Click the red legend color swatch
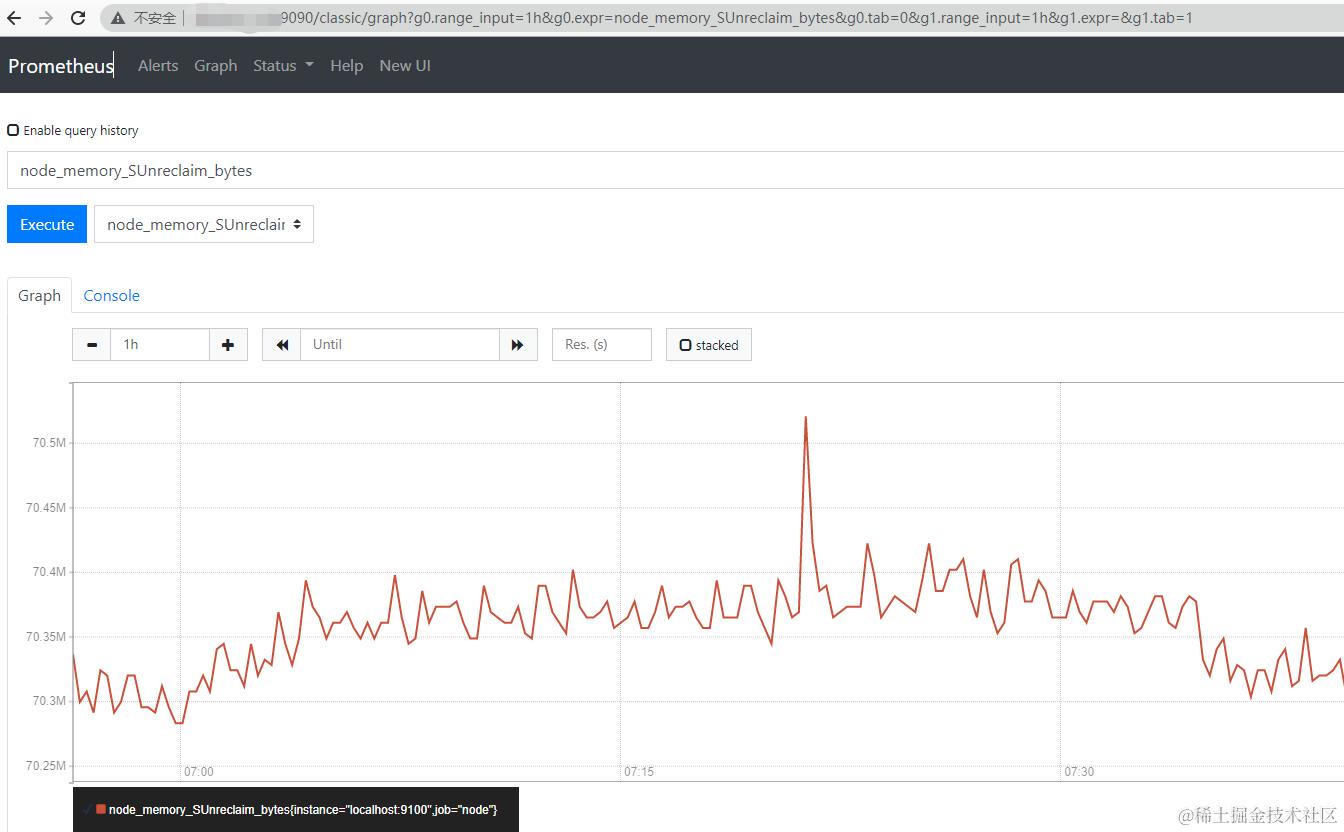 tap(101, 809)
